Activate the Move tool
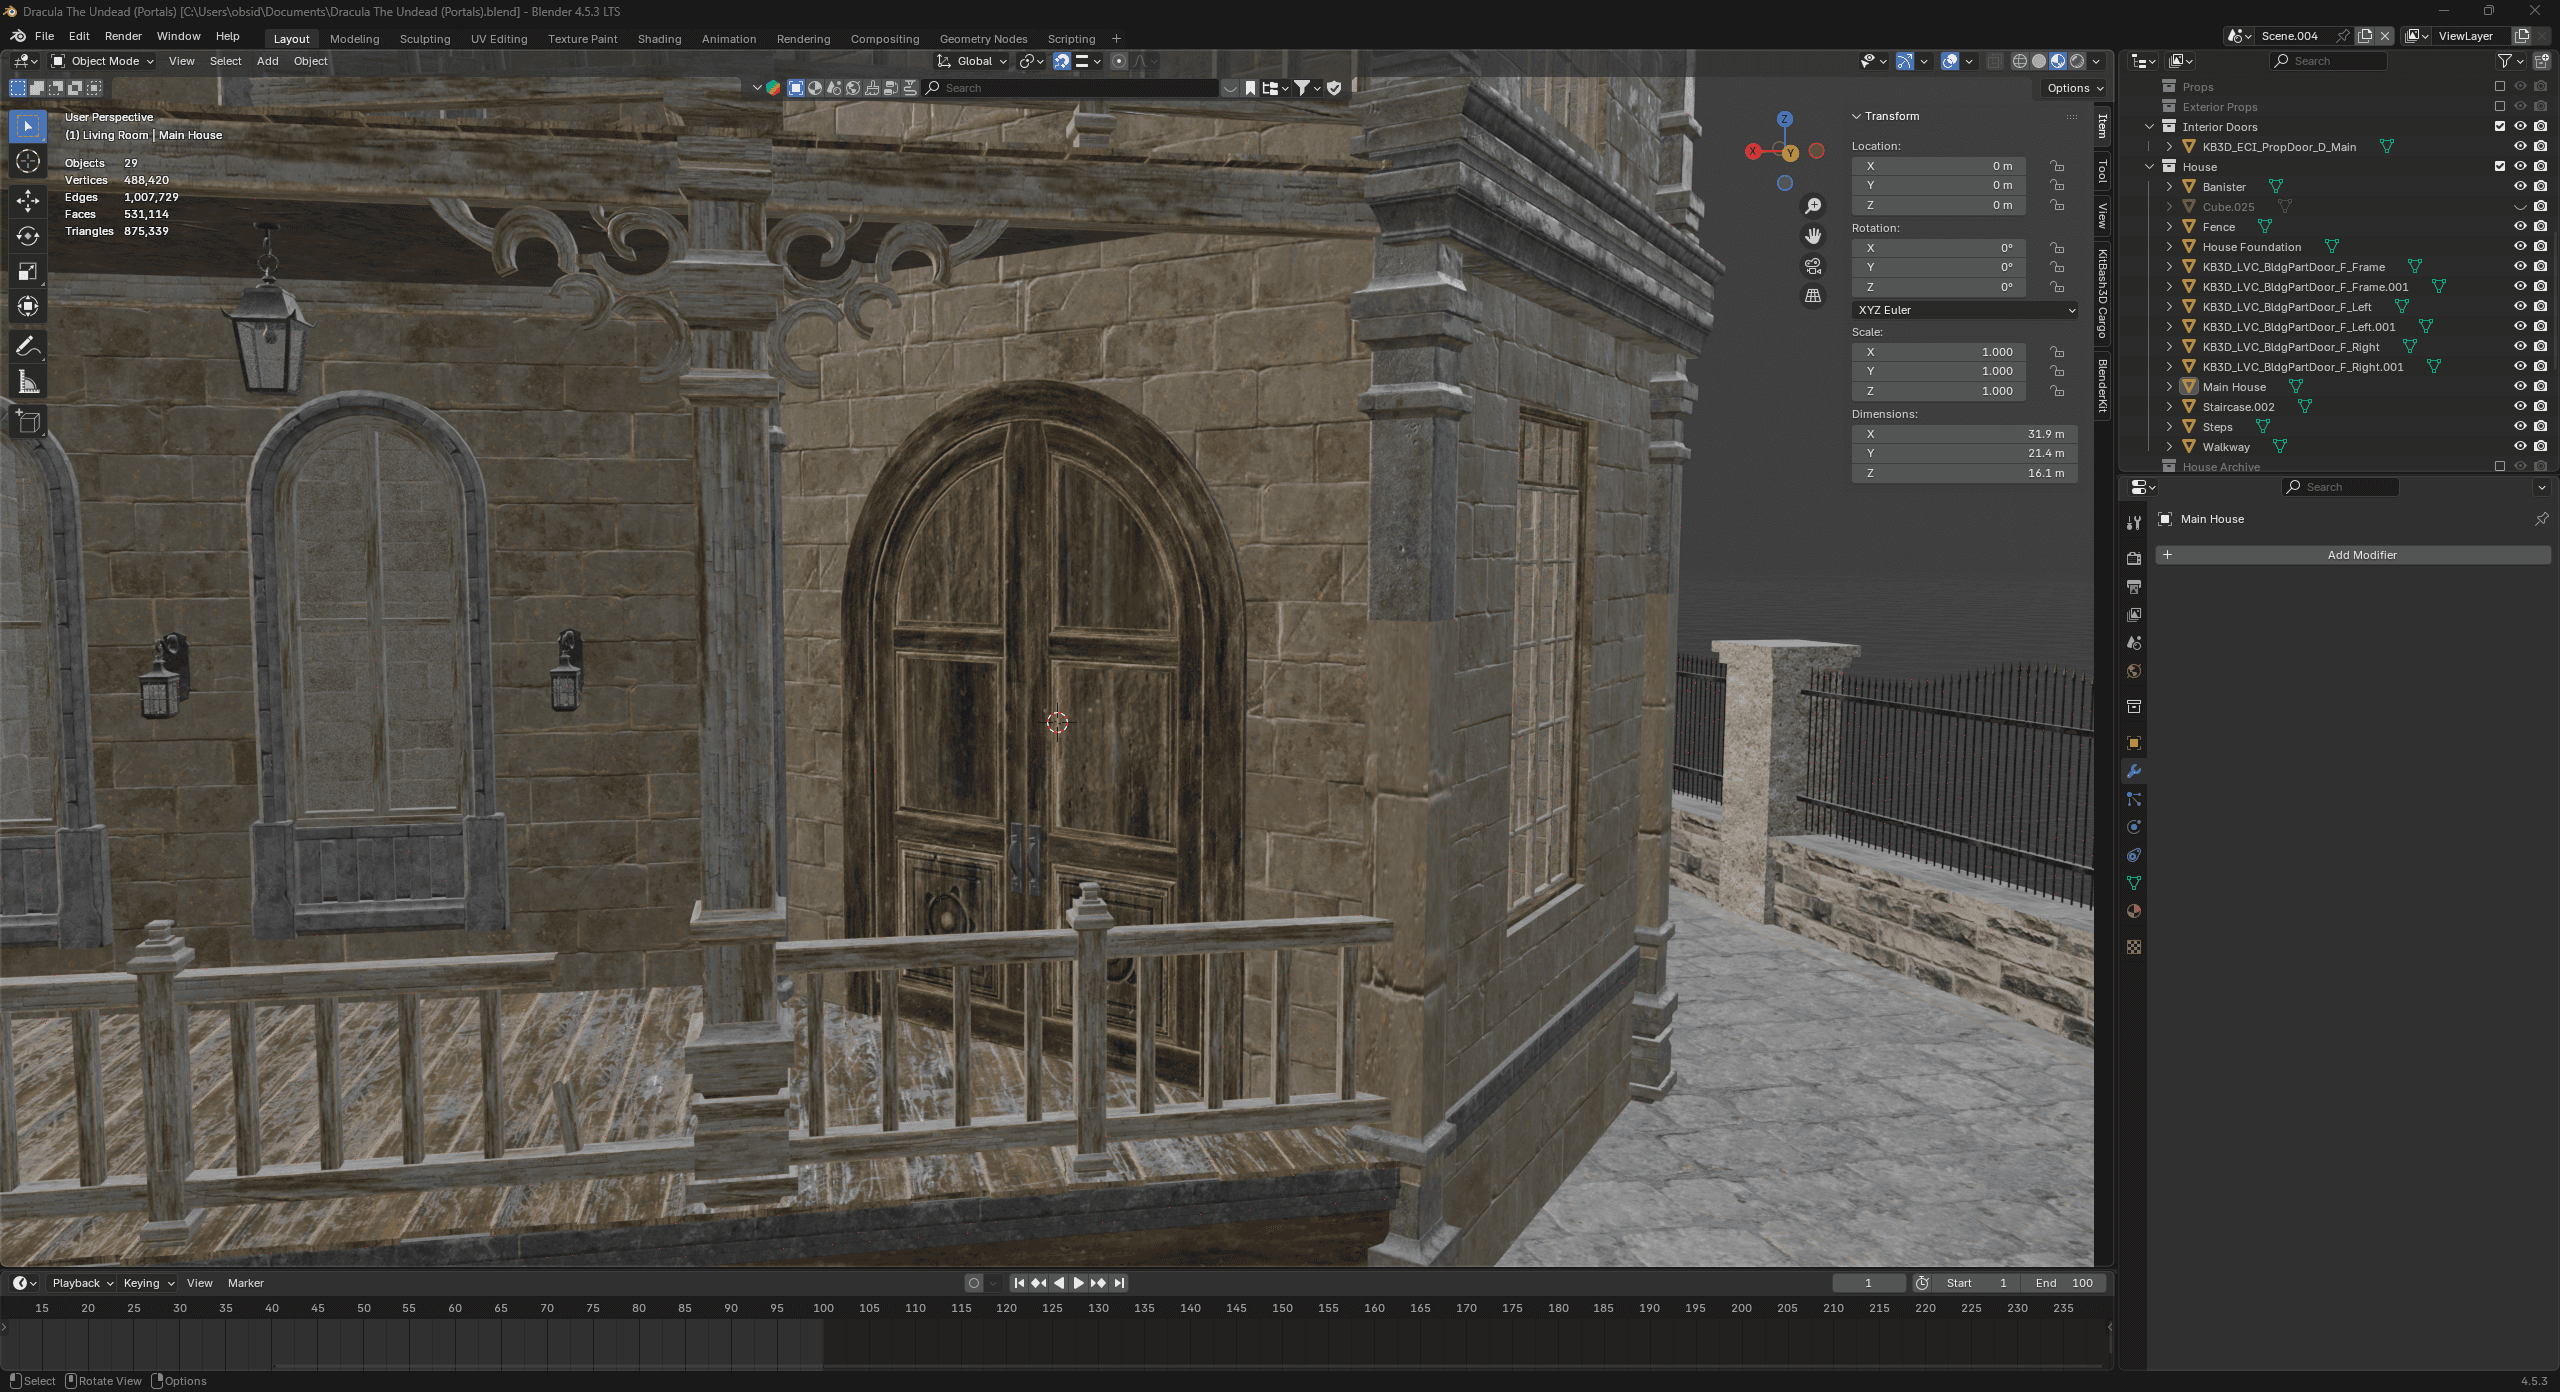The height and width of the screenshot is (1392, 2560). pos(28,201)
